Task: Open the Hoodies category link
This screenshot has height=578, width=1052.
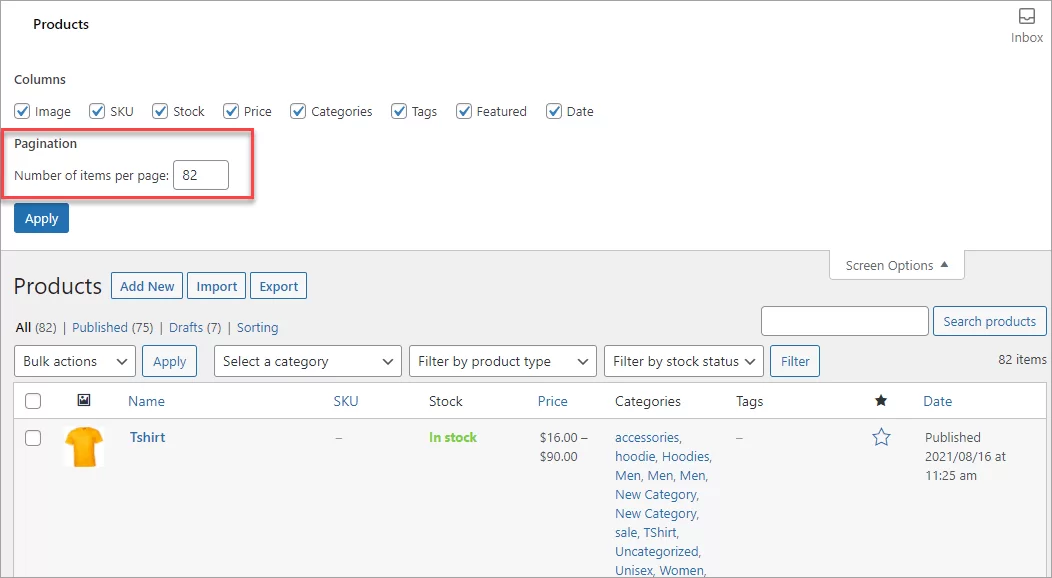Action: [687, 456]
